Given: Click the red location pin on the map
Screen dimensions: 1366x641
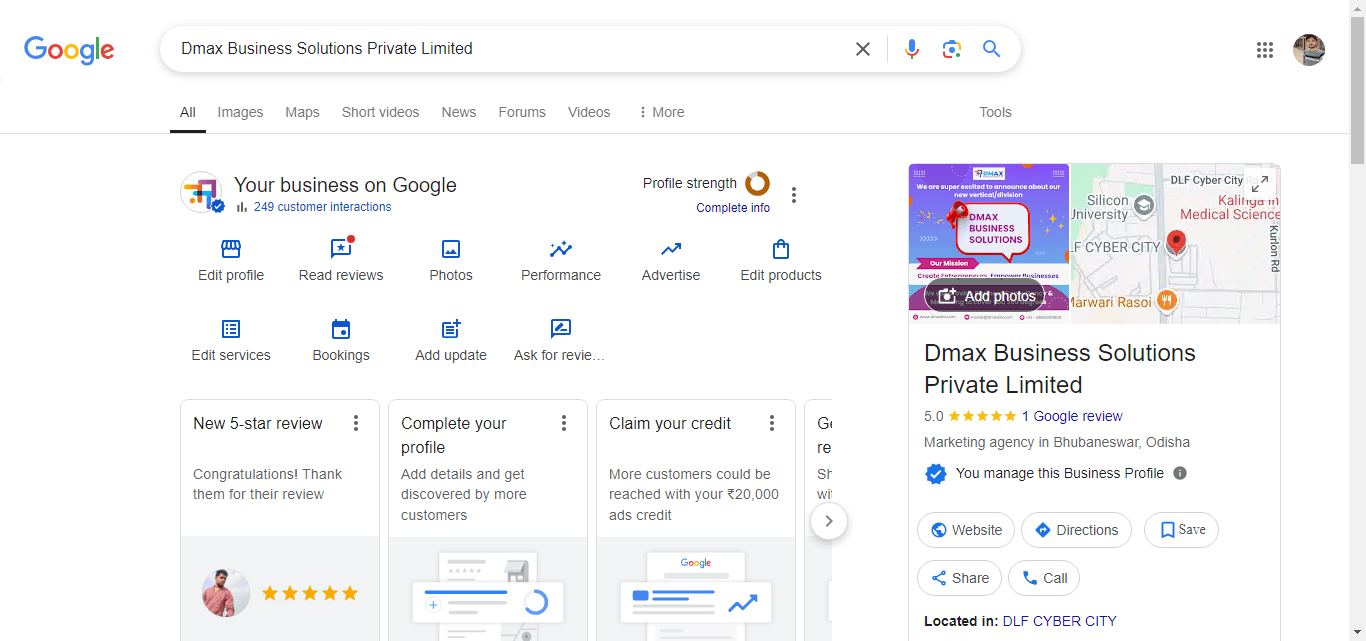Looking at the screenshot, I should pos(1176,242).
